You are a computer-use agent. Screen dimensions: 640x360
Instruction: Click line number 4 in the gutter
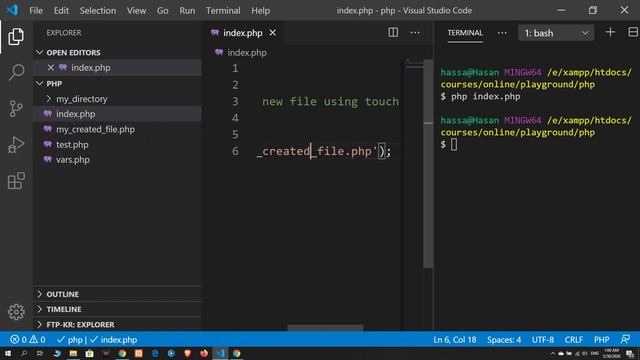(x=235, y=118)
